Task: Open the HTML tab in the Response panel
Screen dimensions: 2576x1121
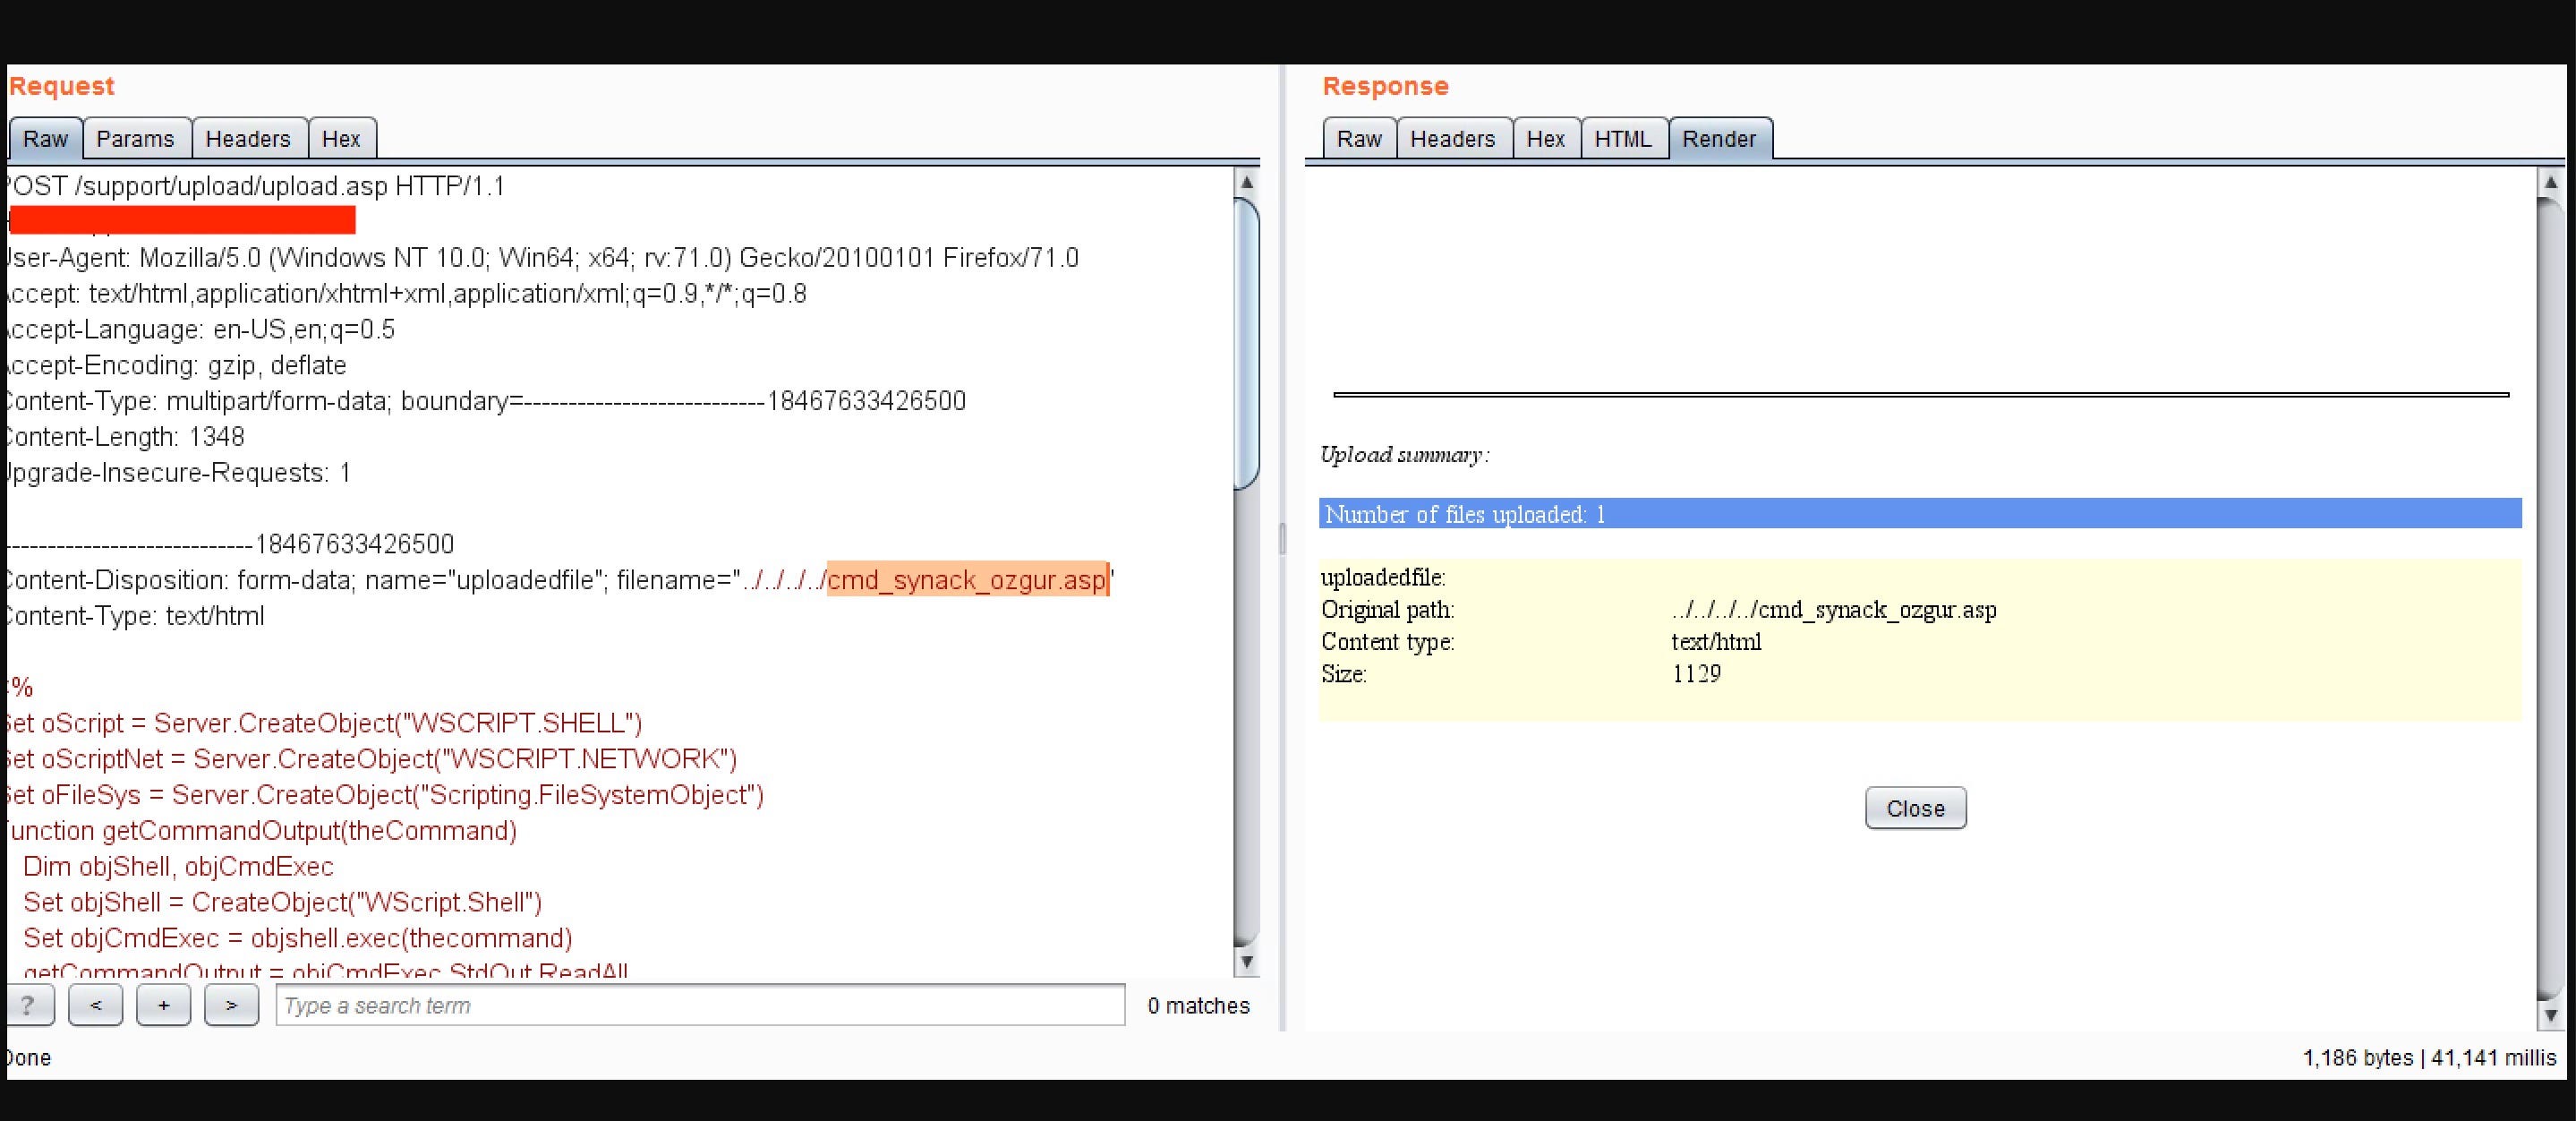Action: coord(1624,139)
